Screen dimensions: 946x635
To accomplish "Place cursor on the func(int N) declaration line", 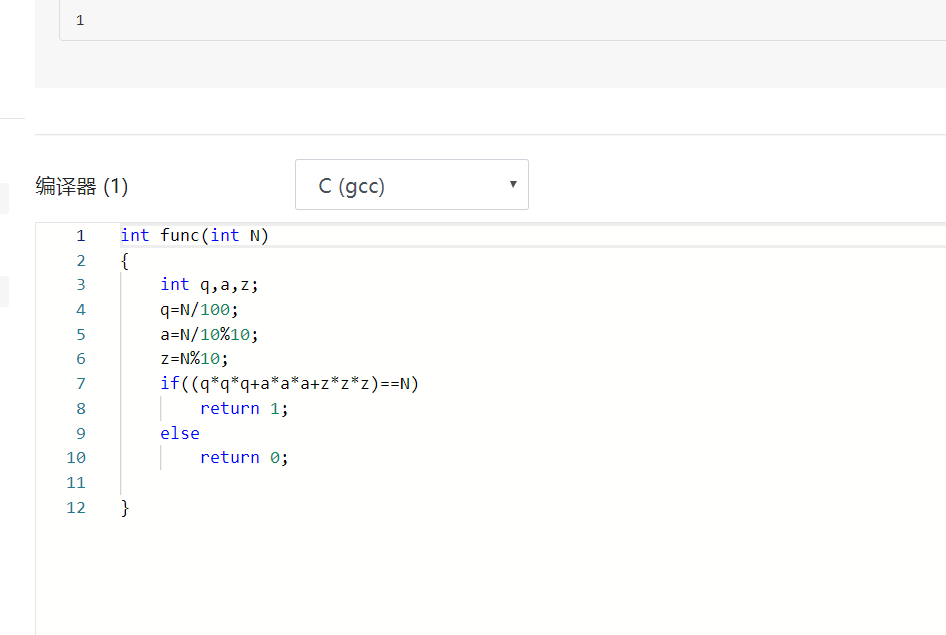I will click(195, 236).
